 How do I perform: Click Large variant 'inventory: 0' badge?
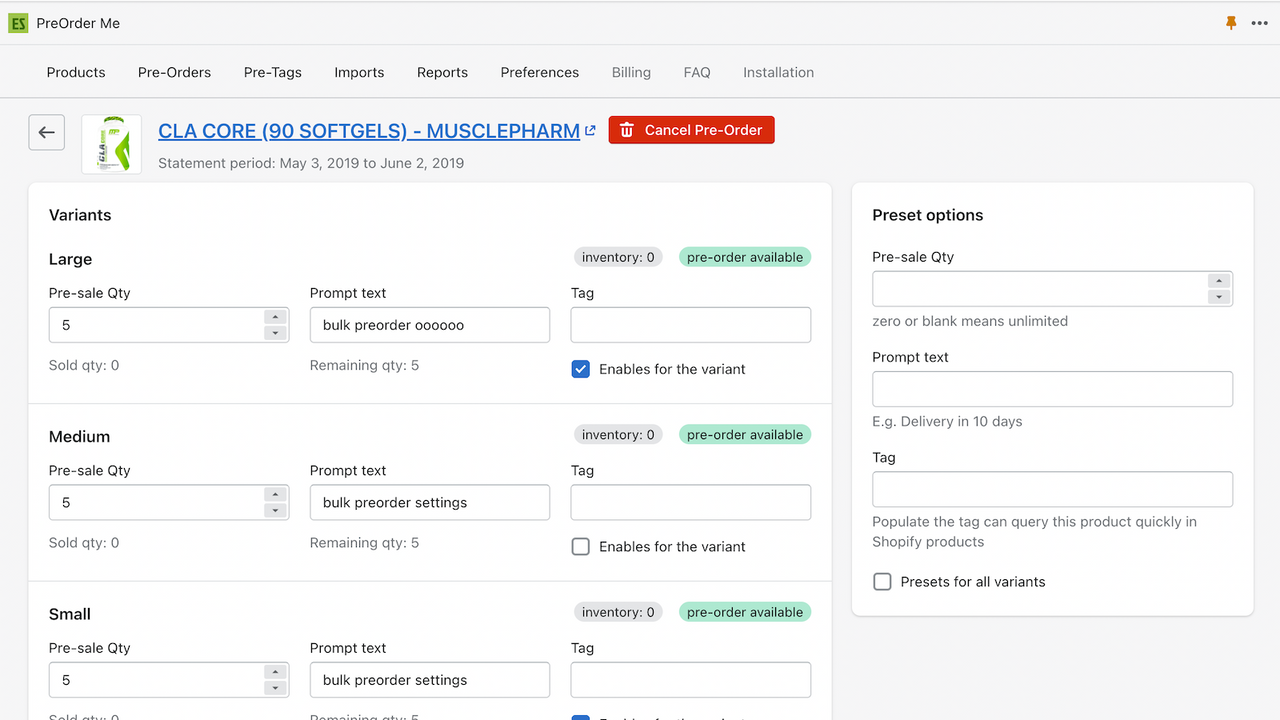(x=618, y=257)
